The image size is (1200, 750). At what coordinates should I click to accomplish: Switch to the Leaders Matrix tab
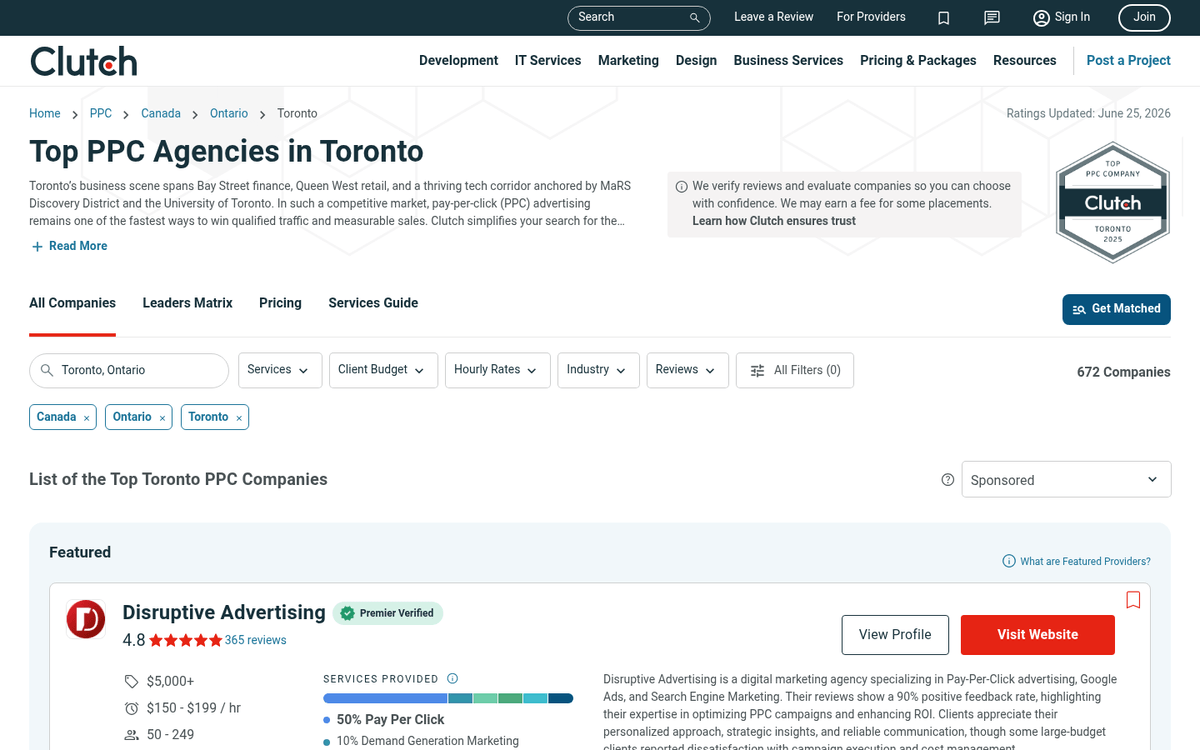[x=187, y=303]
